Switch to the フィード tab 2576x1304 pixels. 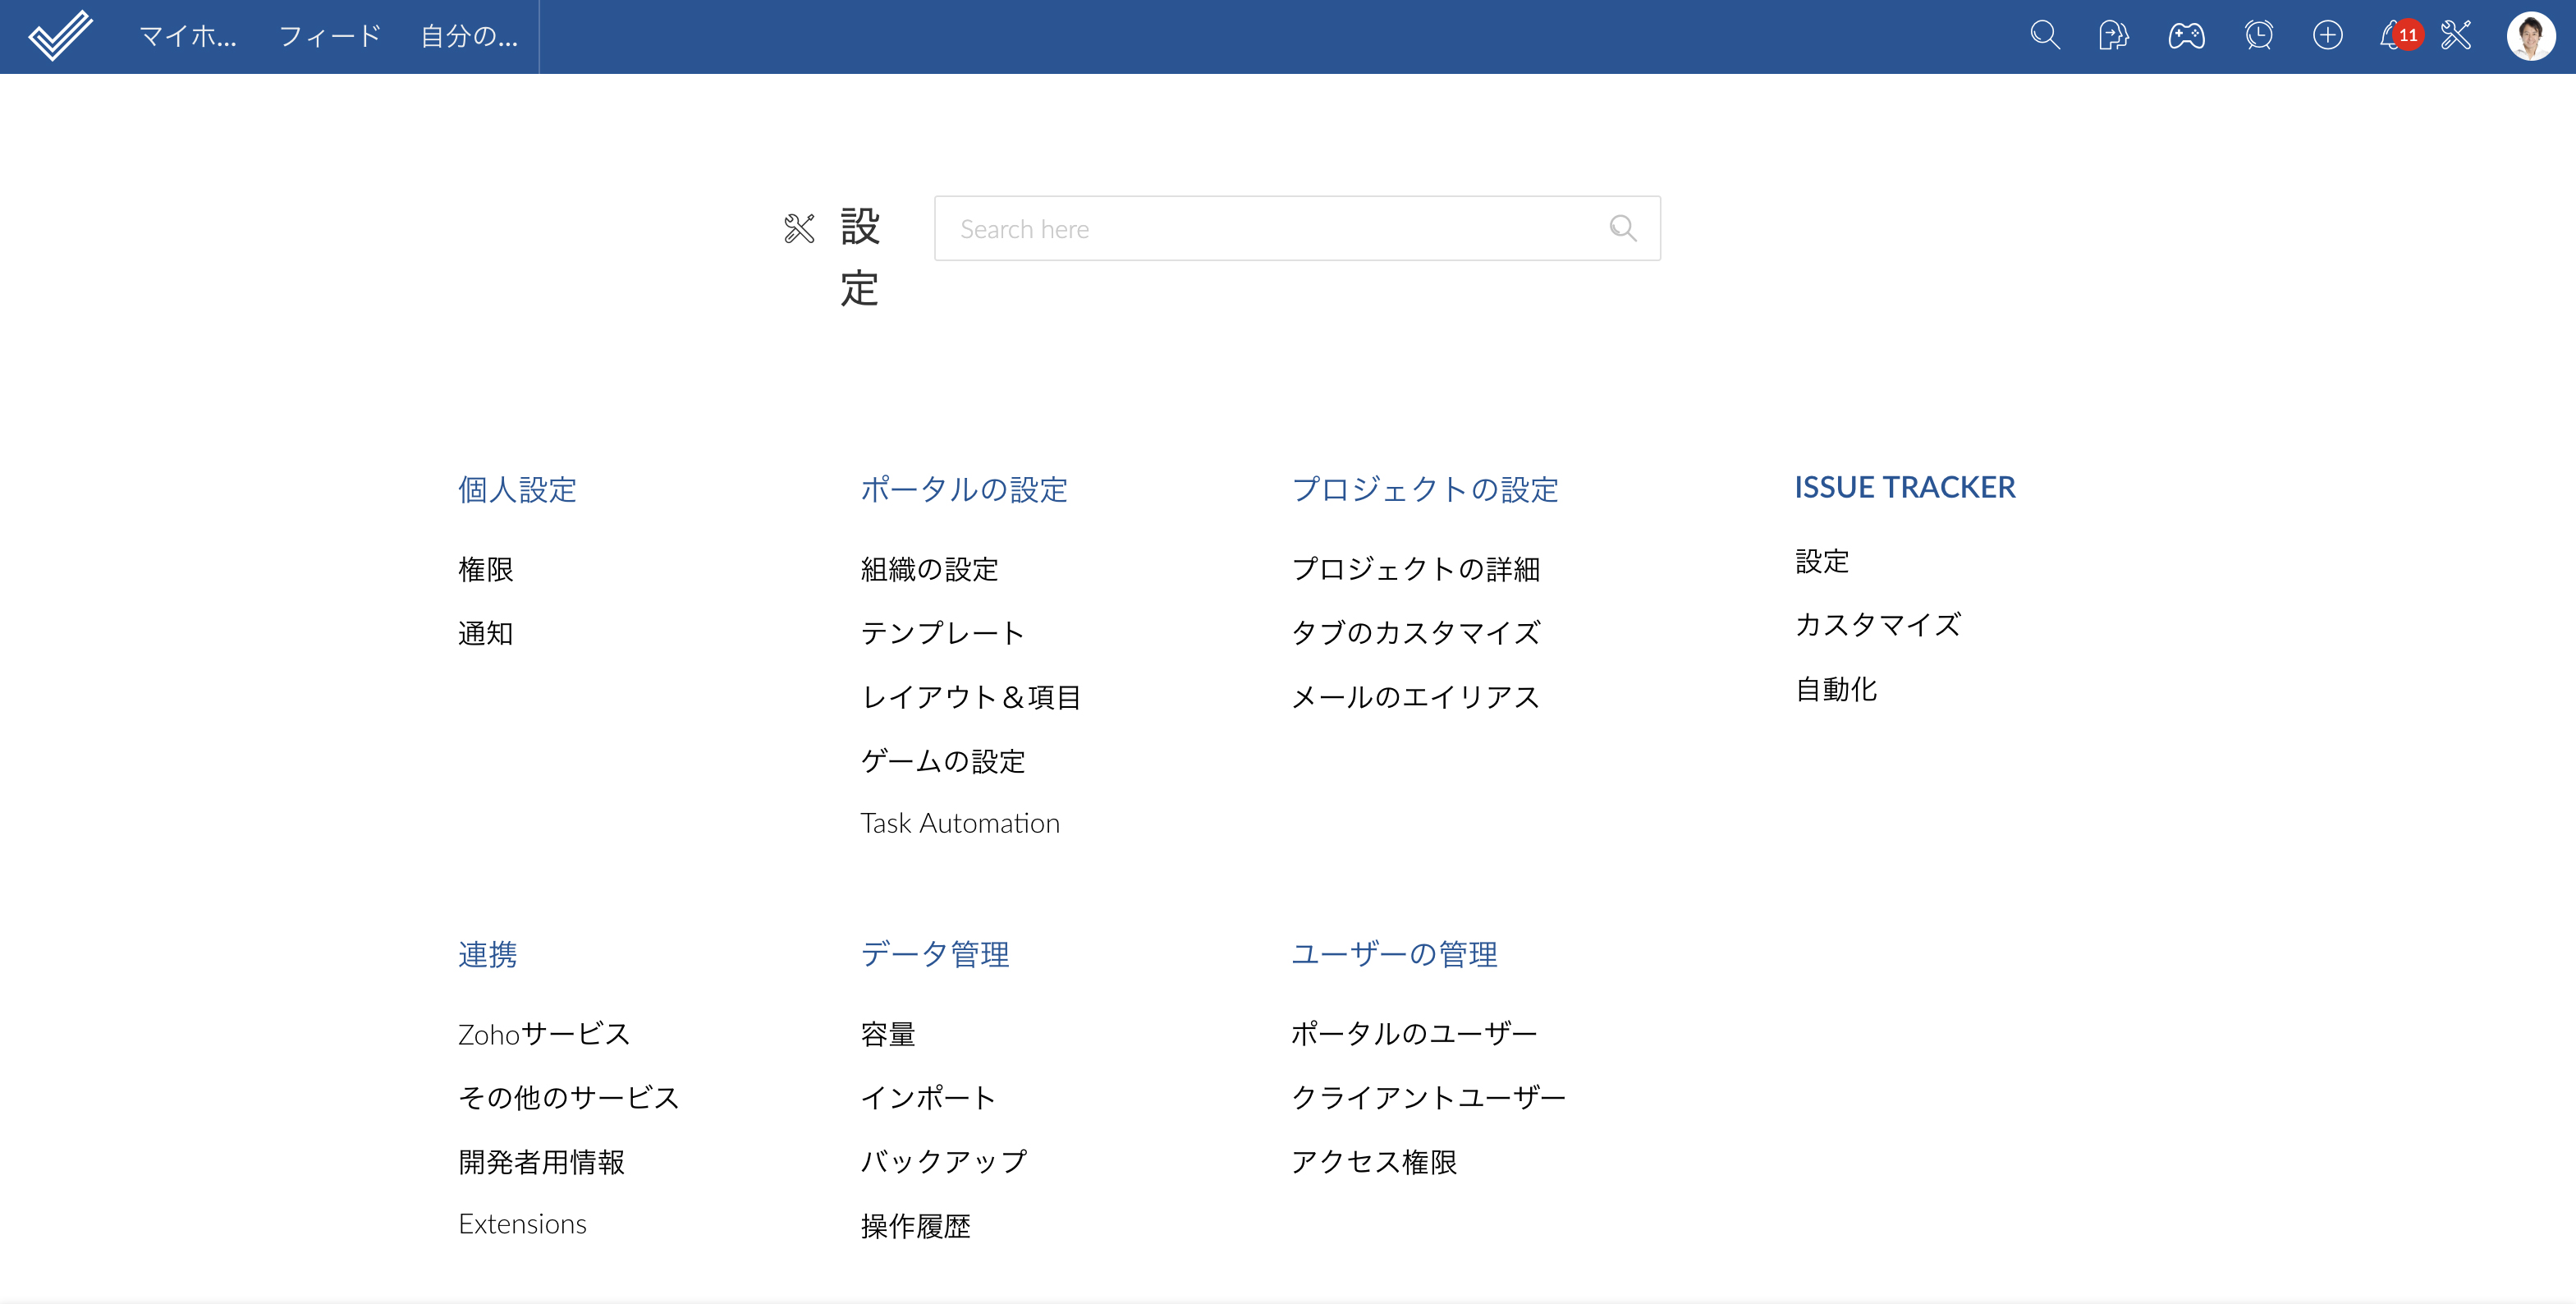pos(330,37)
